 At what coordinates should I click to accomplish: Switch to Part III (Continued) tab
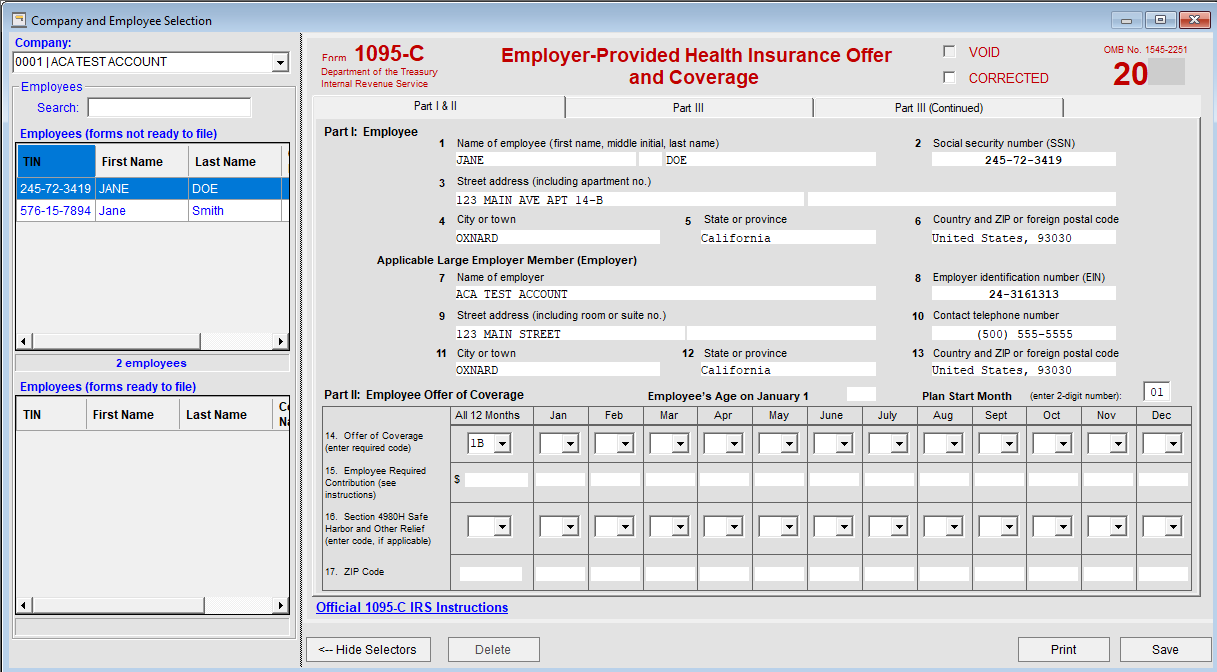pyautogui.click(x=938, y=107)
